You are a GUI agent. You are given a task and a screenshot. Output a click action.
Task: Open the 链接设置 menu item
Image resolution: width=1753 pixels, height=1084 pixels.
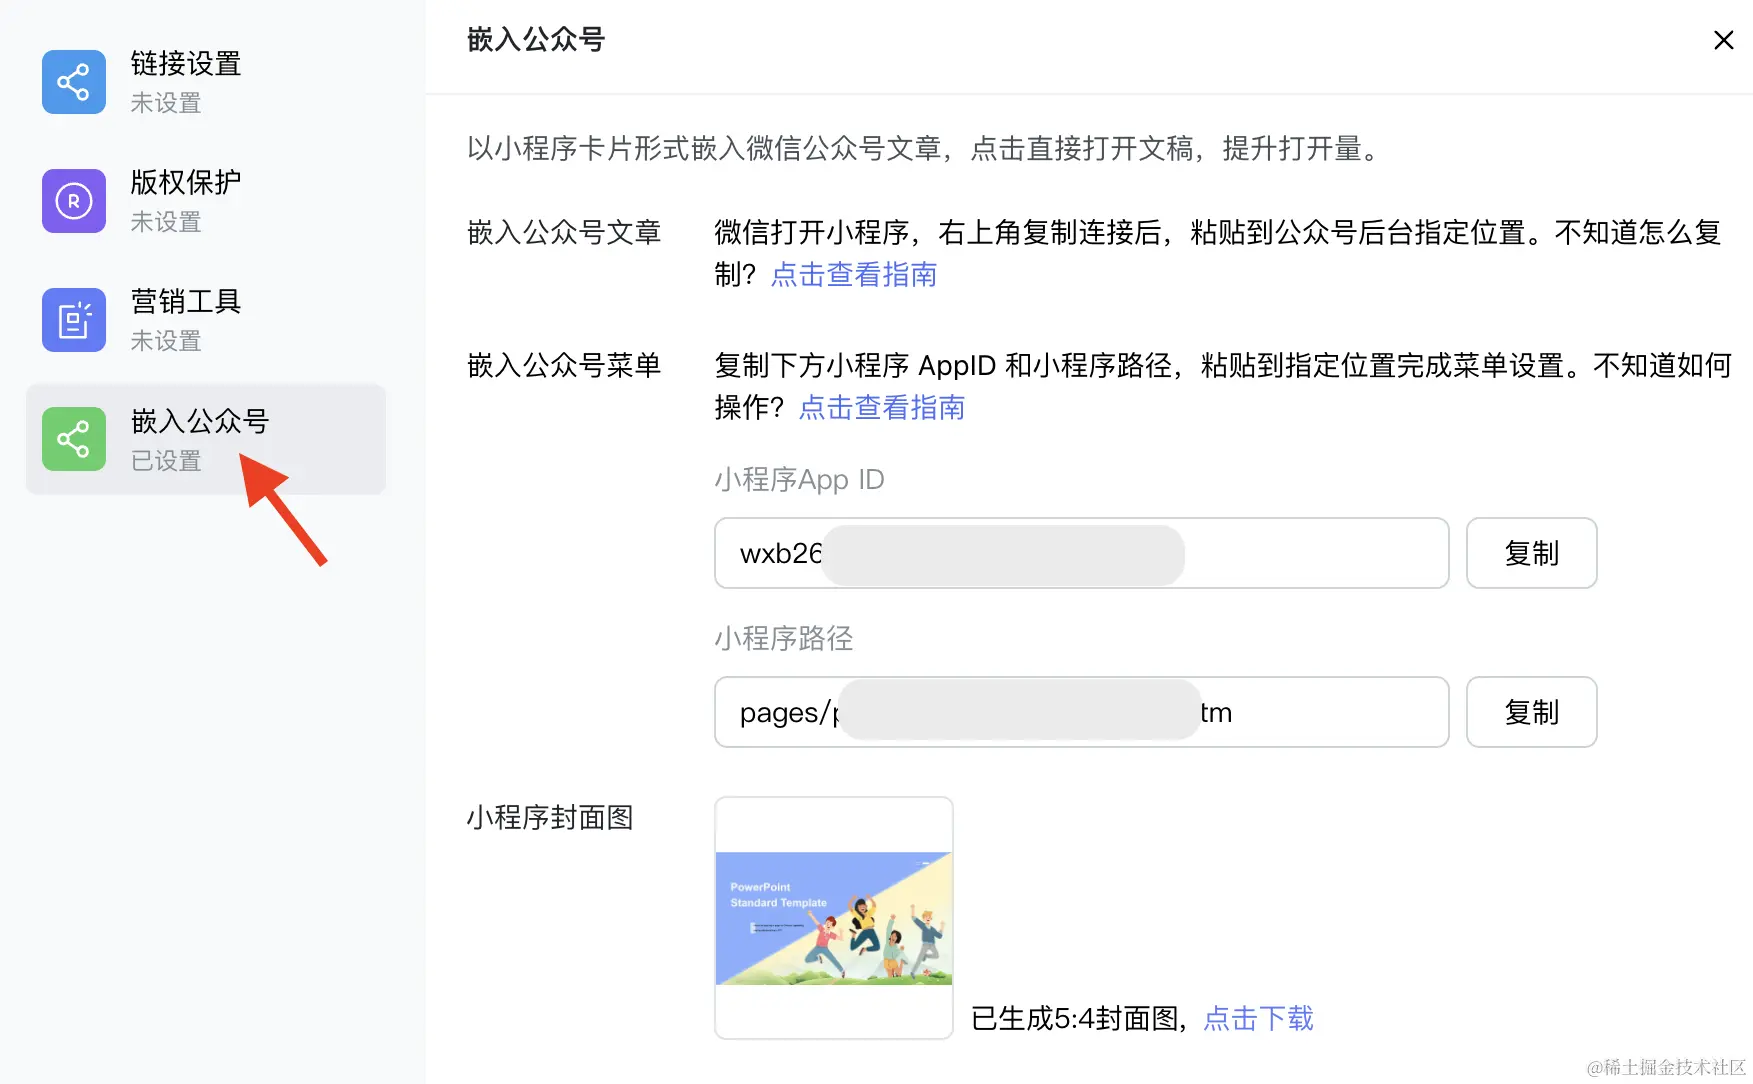click(186, 64)
